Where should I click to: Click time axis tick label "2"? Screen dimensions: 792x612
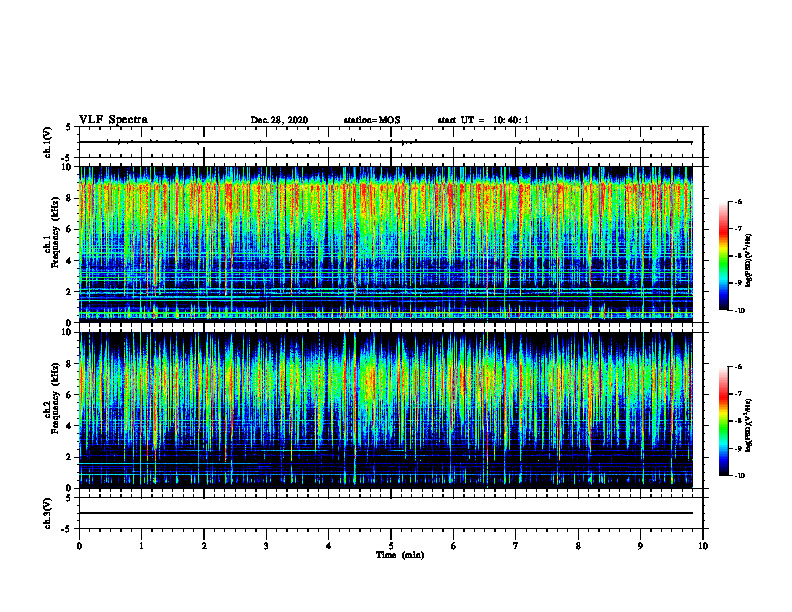pos(204,546)
